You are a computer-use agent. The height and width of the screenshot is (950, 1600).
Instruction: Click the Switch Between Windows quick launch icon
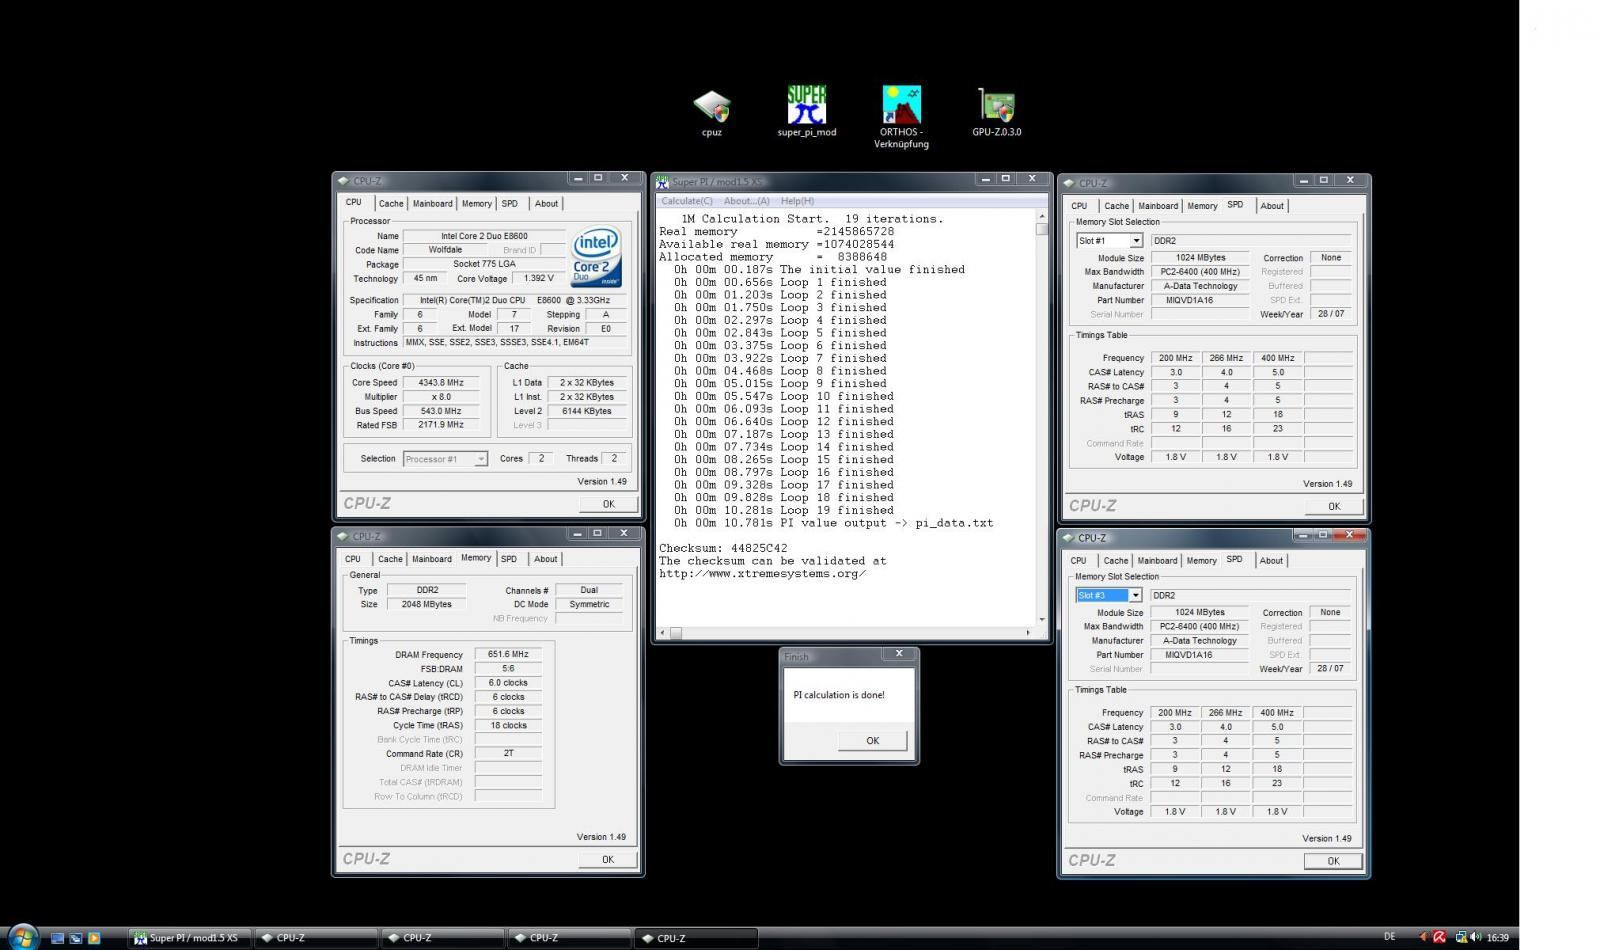click(75, 938)
